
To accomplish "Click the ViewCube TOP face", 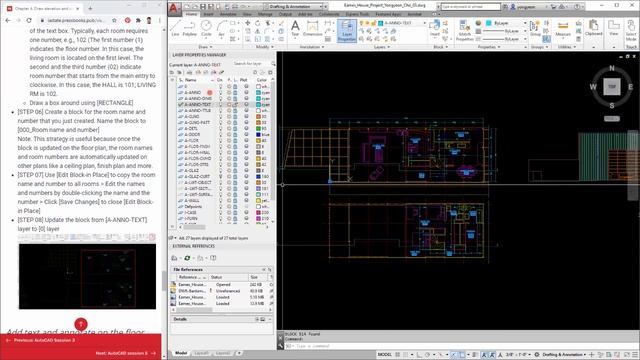I will click(x=612, y=87).
